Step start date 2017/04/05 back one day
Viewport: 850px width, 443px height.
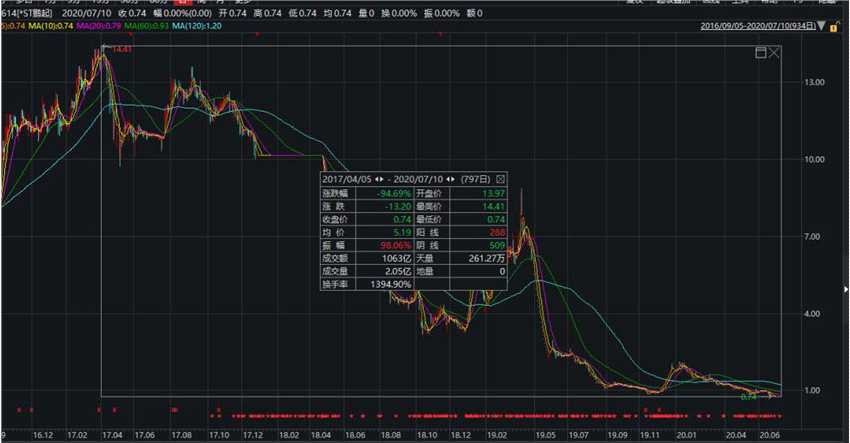(x=377, y=179)
